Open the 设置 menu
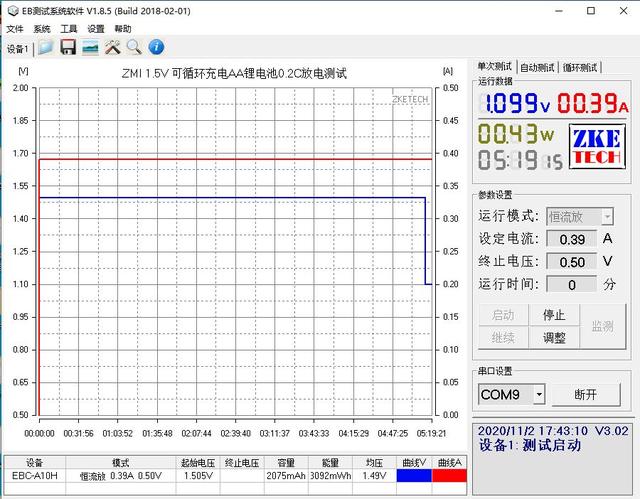 tap(96, 29)
